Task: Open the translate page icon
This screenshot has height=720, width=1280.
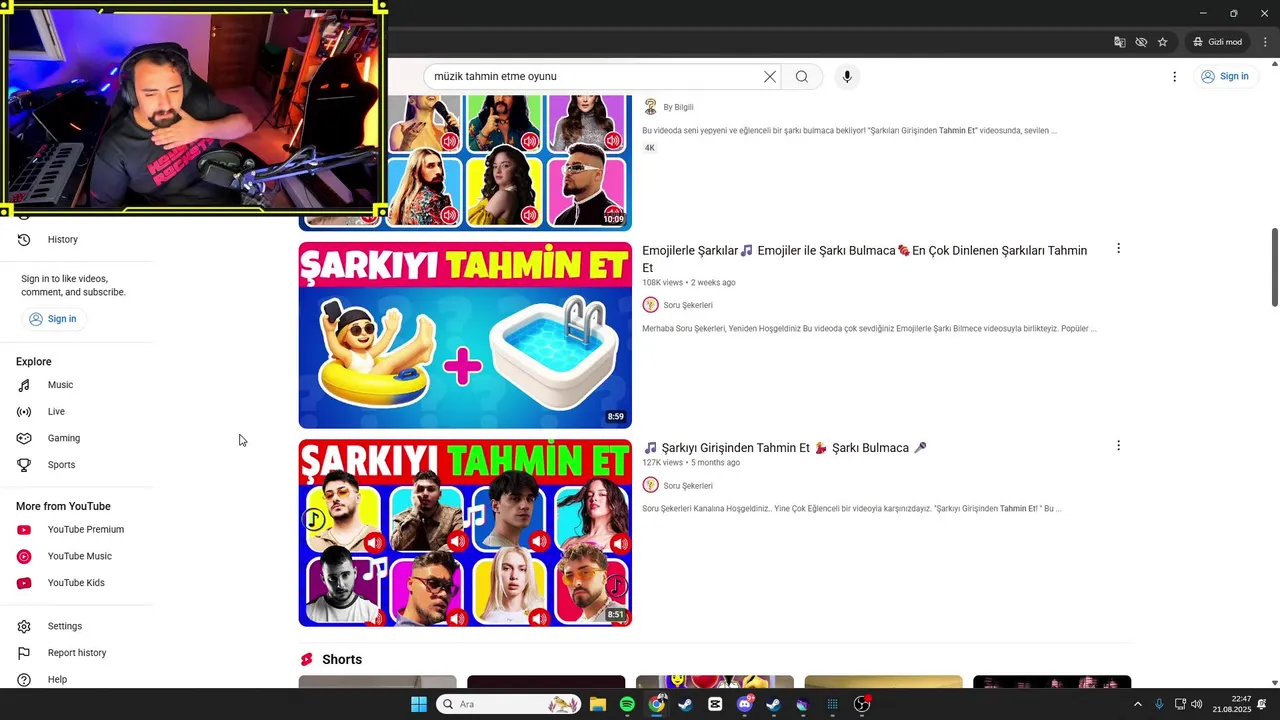Action: coord(1120,42)
